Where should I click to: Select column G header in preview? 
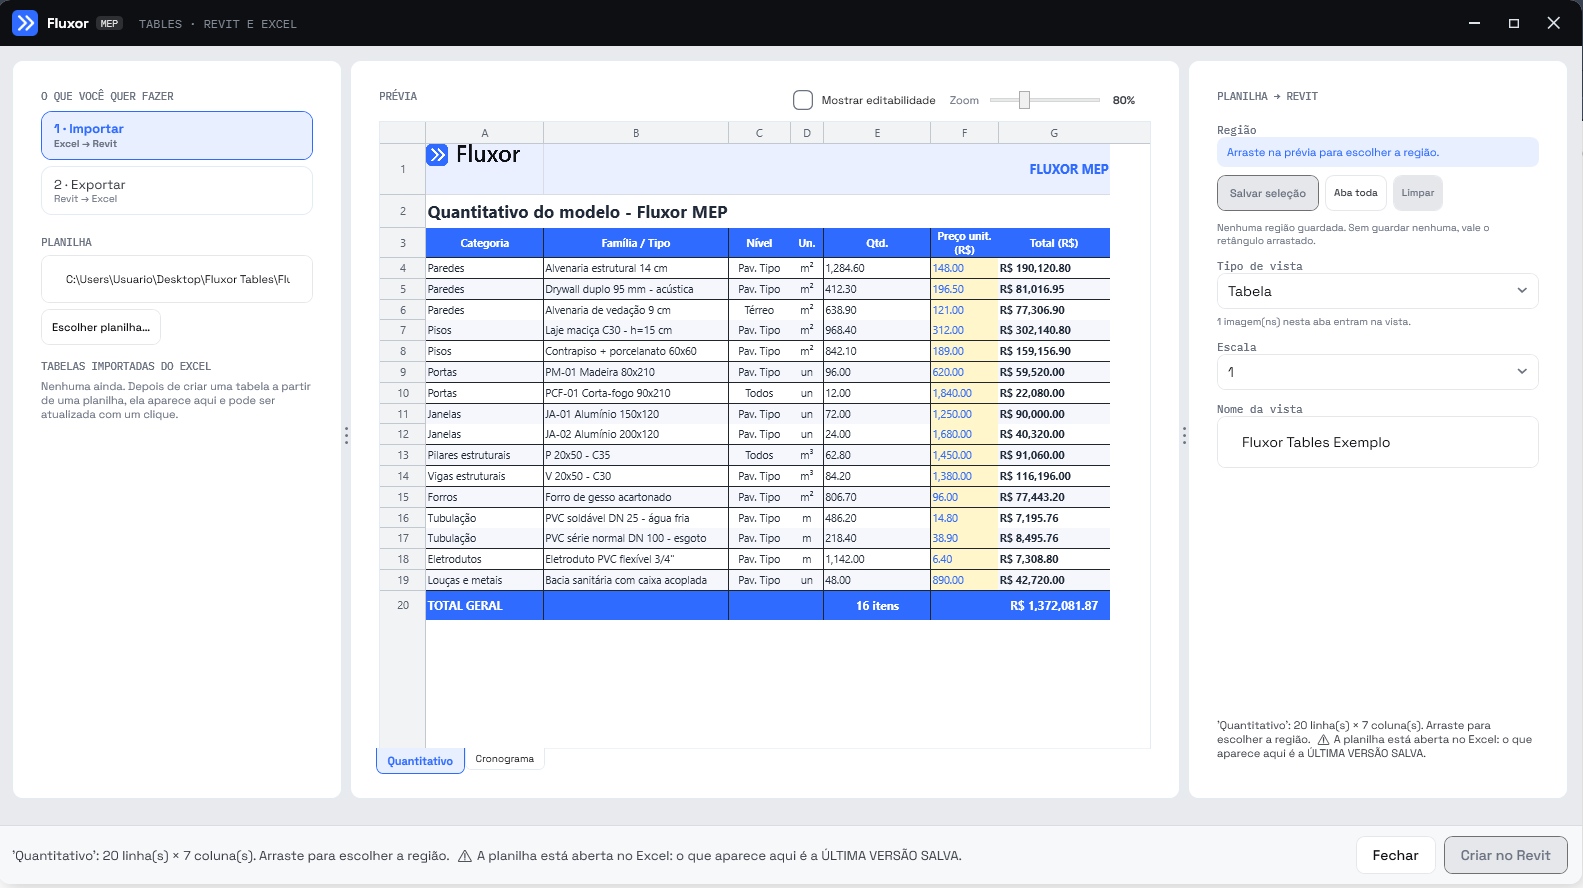pos(1054,133)
